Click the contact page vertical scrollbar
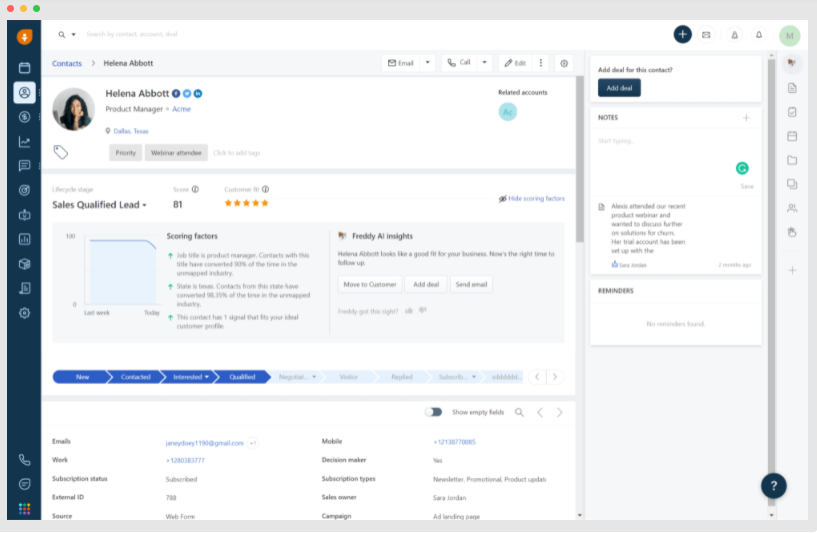 pos(579,159)
